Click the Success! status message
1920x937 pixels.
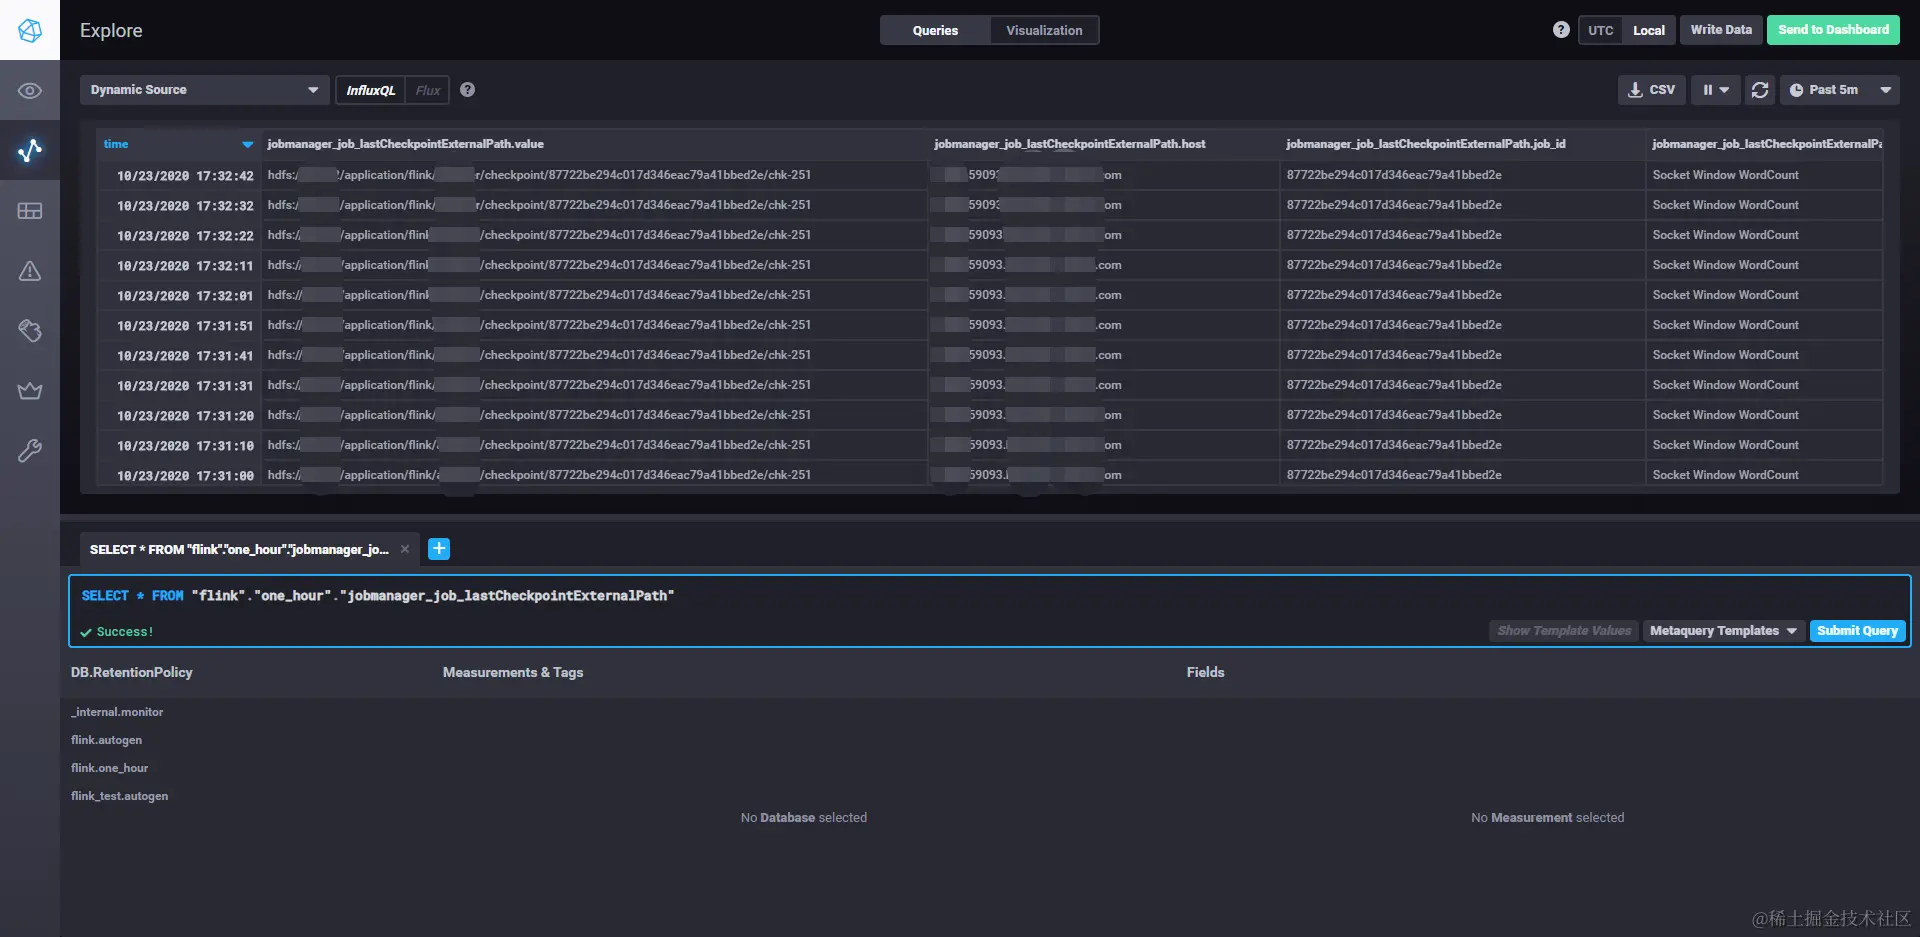click(x=117, y=632)
